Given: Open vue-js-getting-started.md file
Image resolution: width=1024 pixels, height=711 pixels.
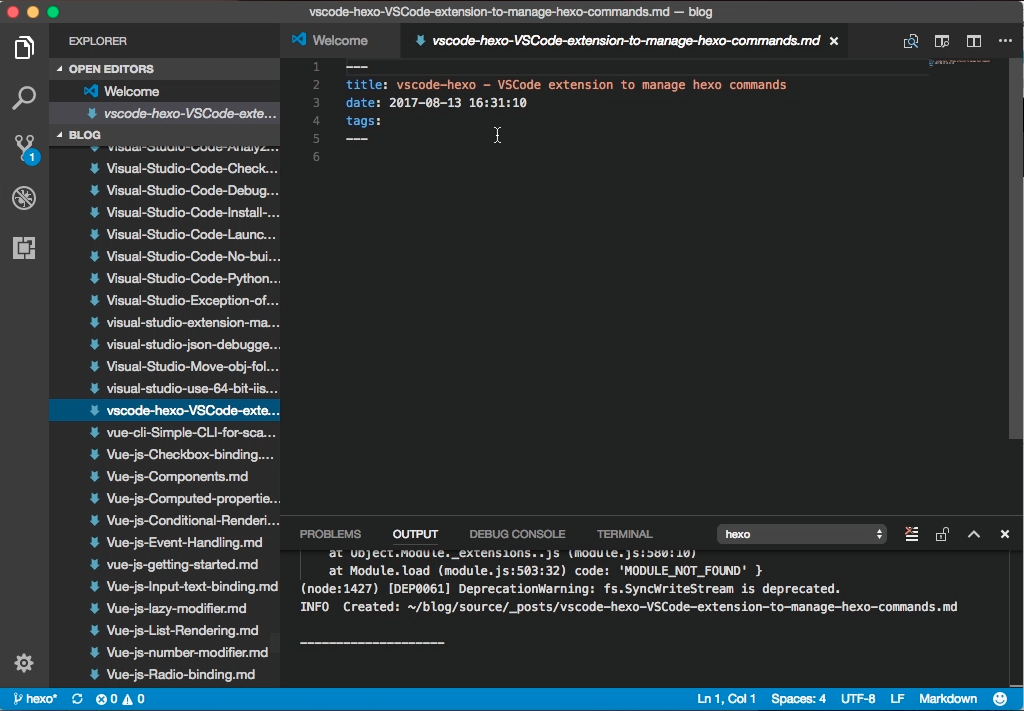Looking at the screenshot, I should [165, 564].
